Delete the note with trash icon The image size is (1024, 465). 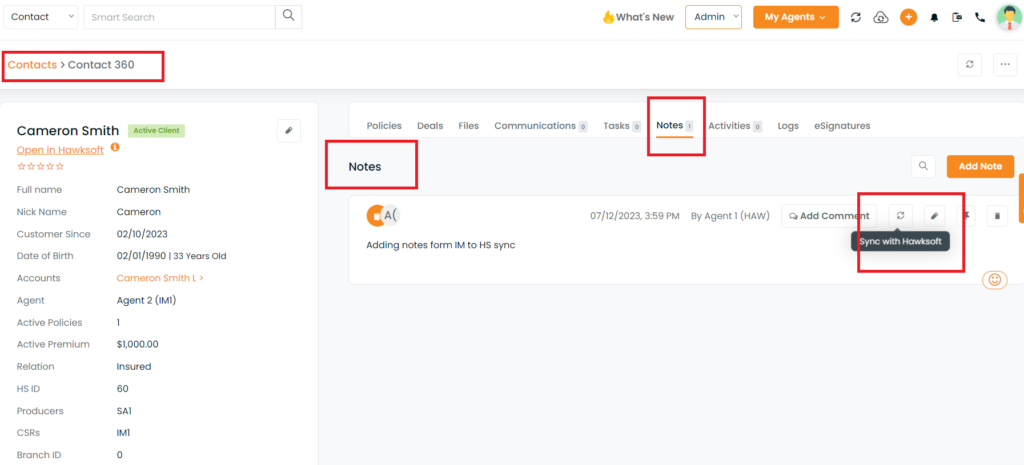coord(997,215)
